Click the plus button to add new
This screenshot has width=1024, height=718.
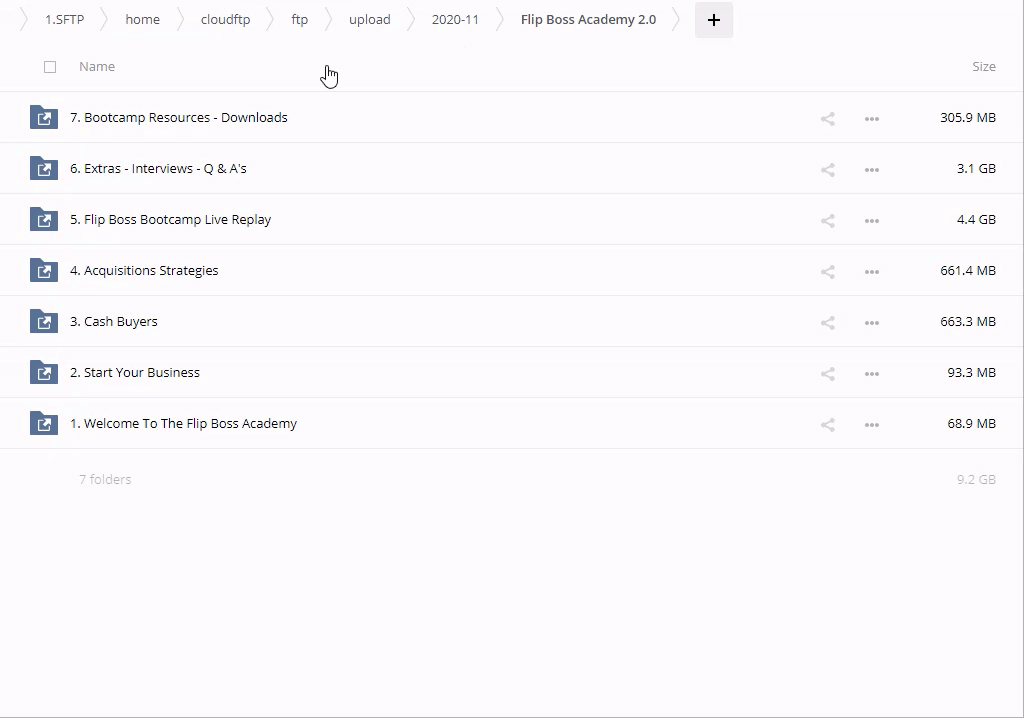(713, 20)
